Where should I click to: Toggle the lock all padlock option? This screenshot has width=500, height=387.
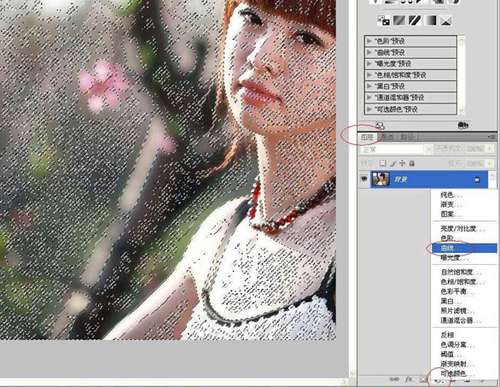412,163
